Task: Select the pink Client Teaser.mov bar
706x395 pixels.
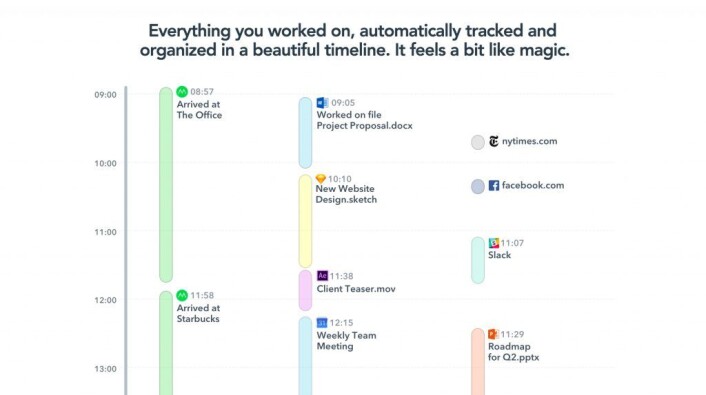Action: point(305,291)
